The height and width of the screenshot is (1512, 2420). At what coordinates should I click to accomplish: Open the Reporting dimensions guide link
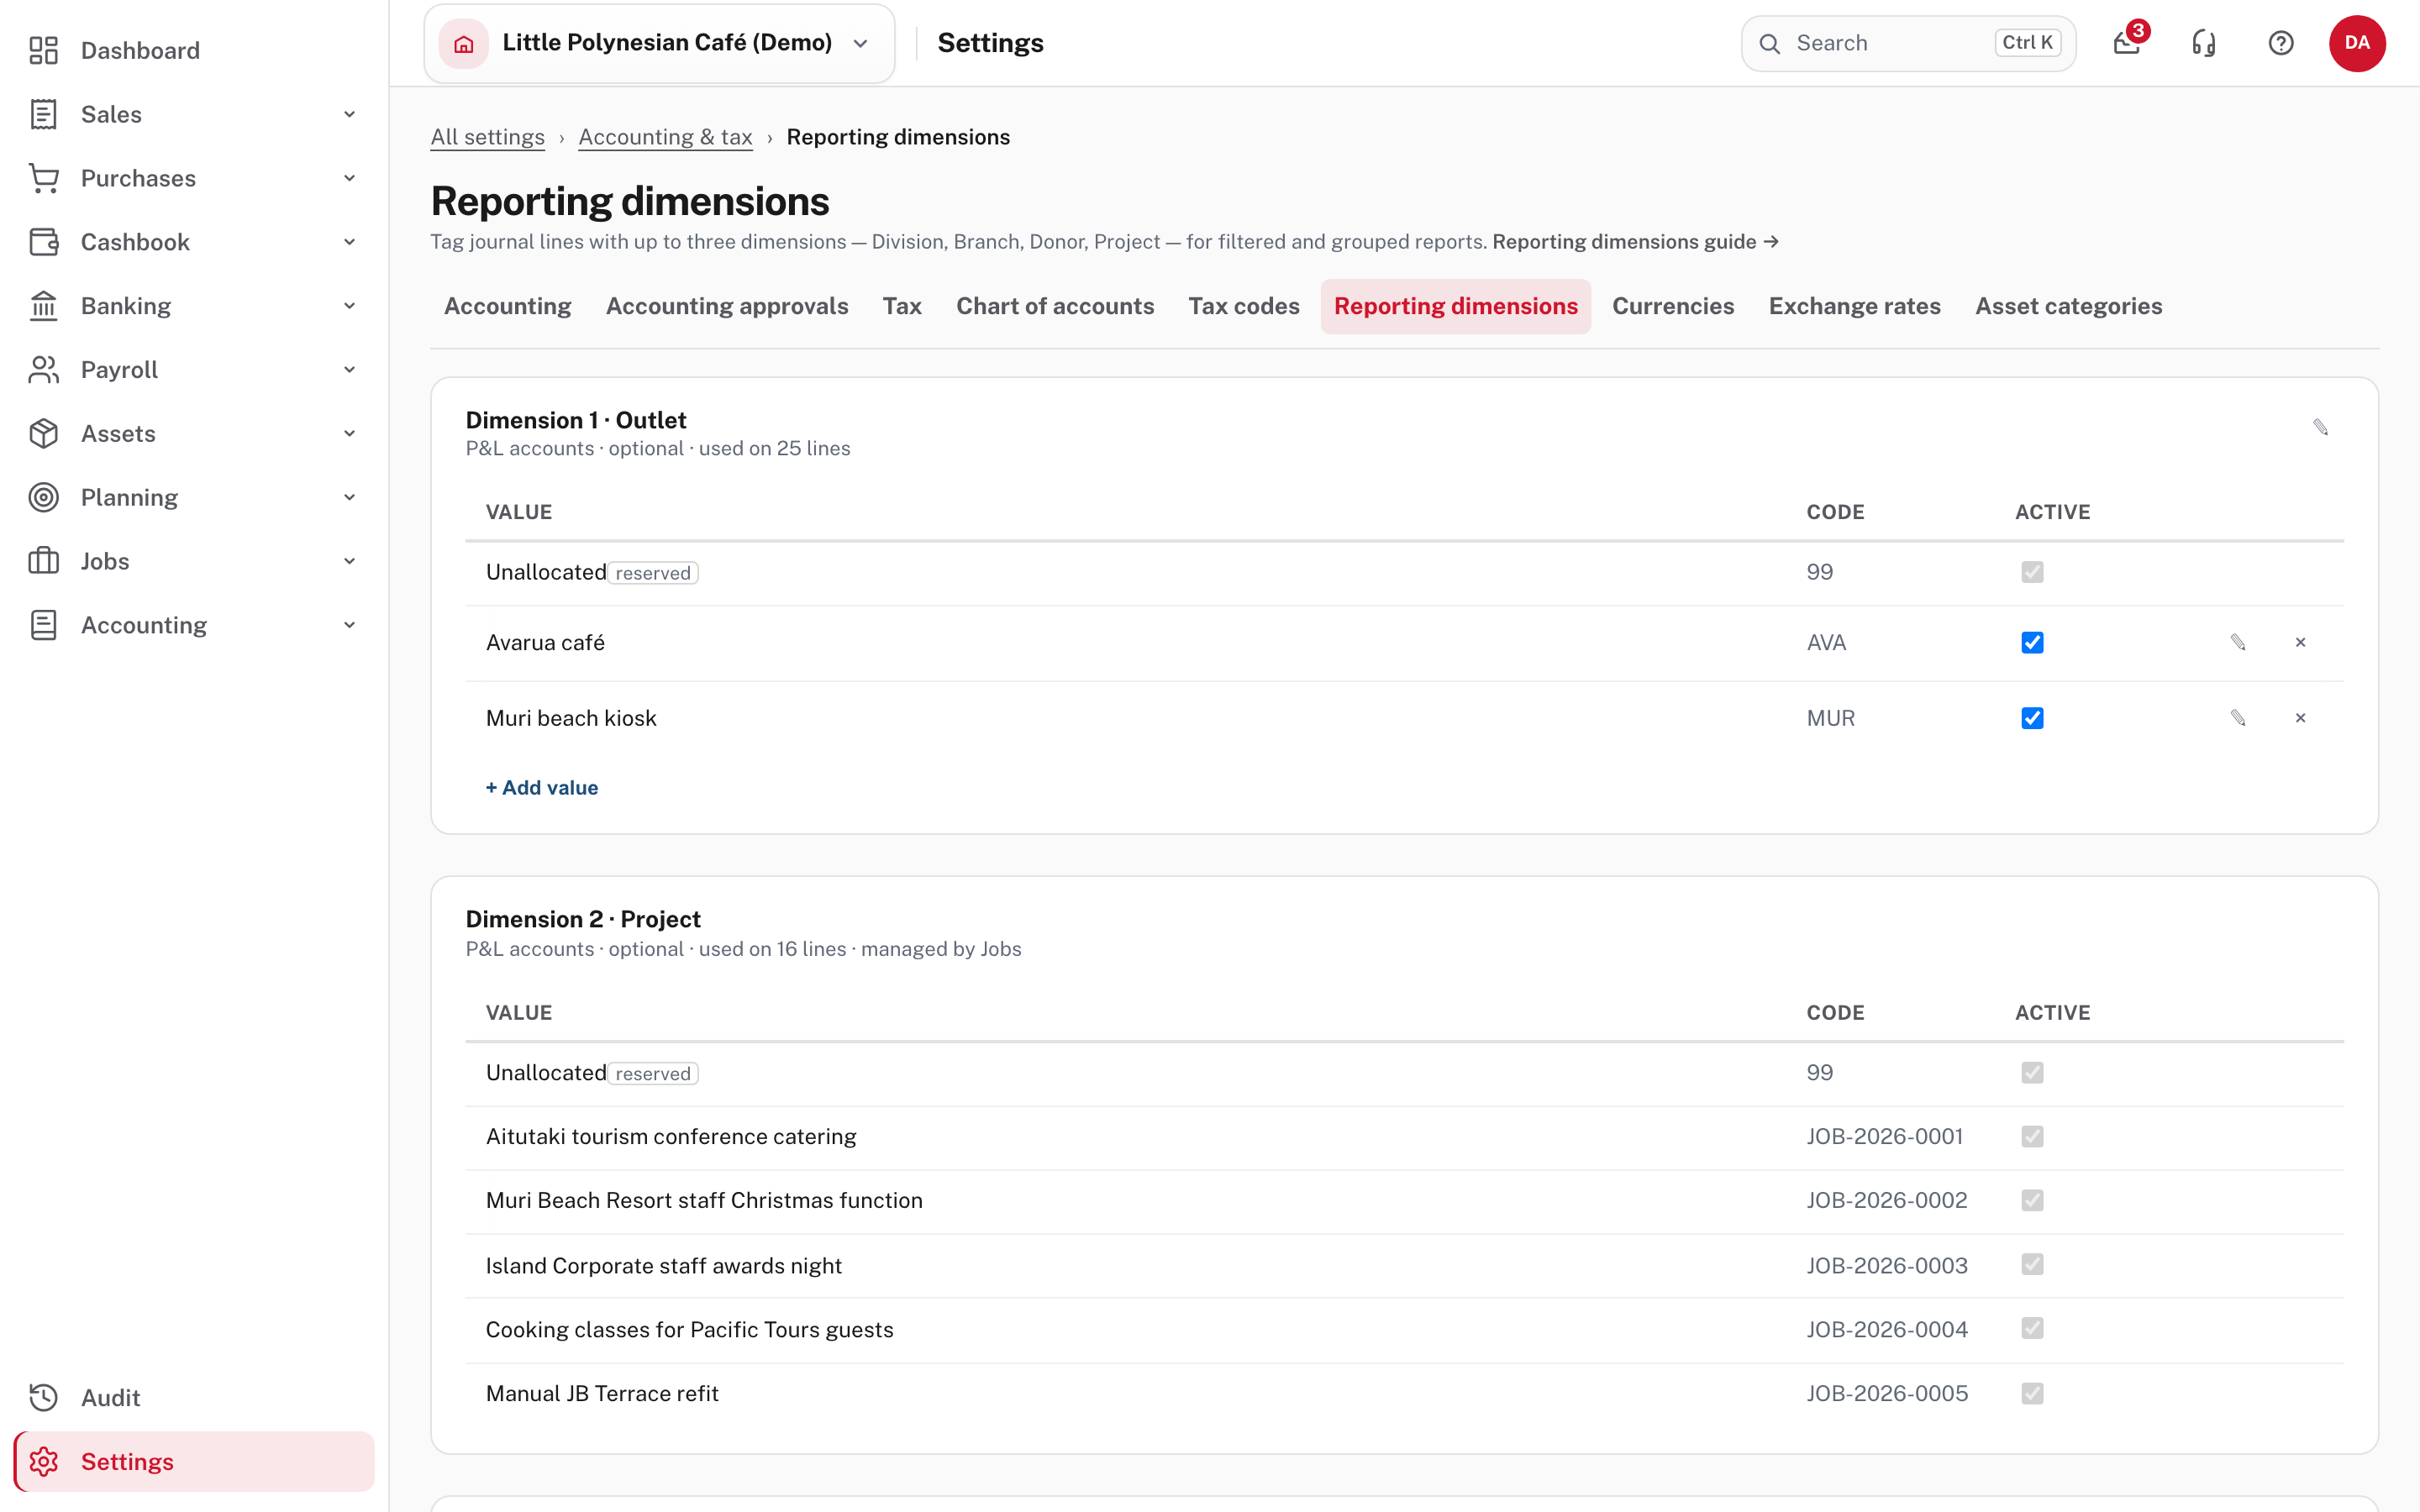pos(1635,242)
